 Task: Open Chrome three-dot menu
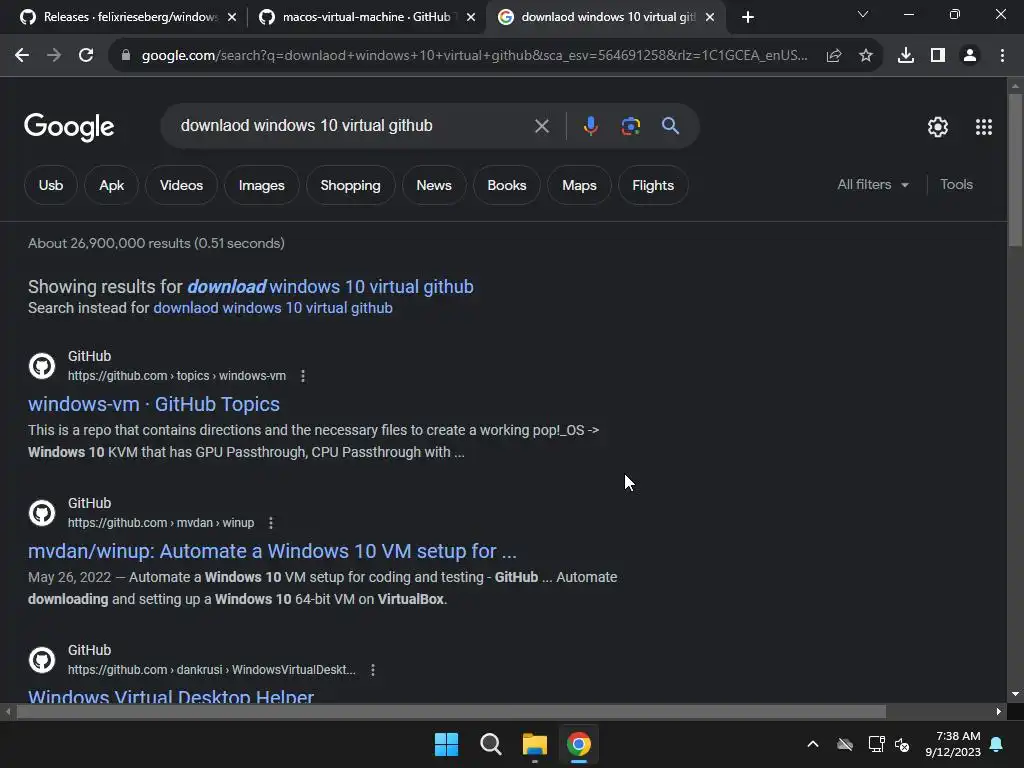click(x=1002, y=56)
